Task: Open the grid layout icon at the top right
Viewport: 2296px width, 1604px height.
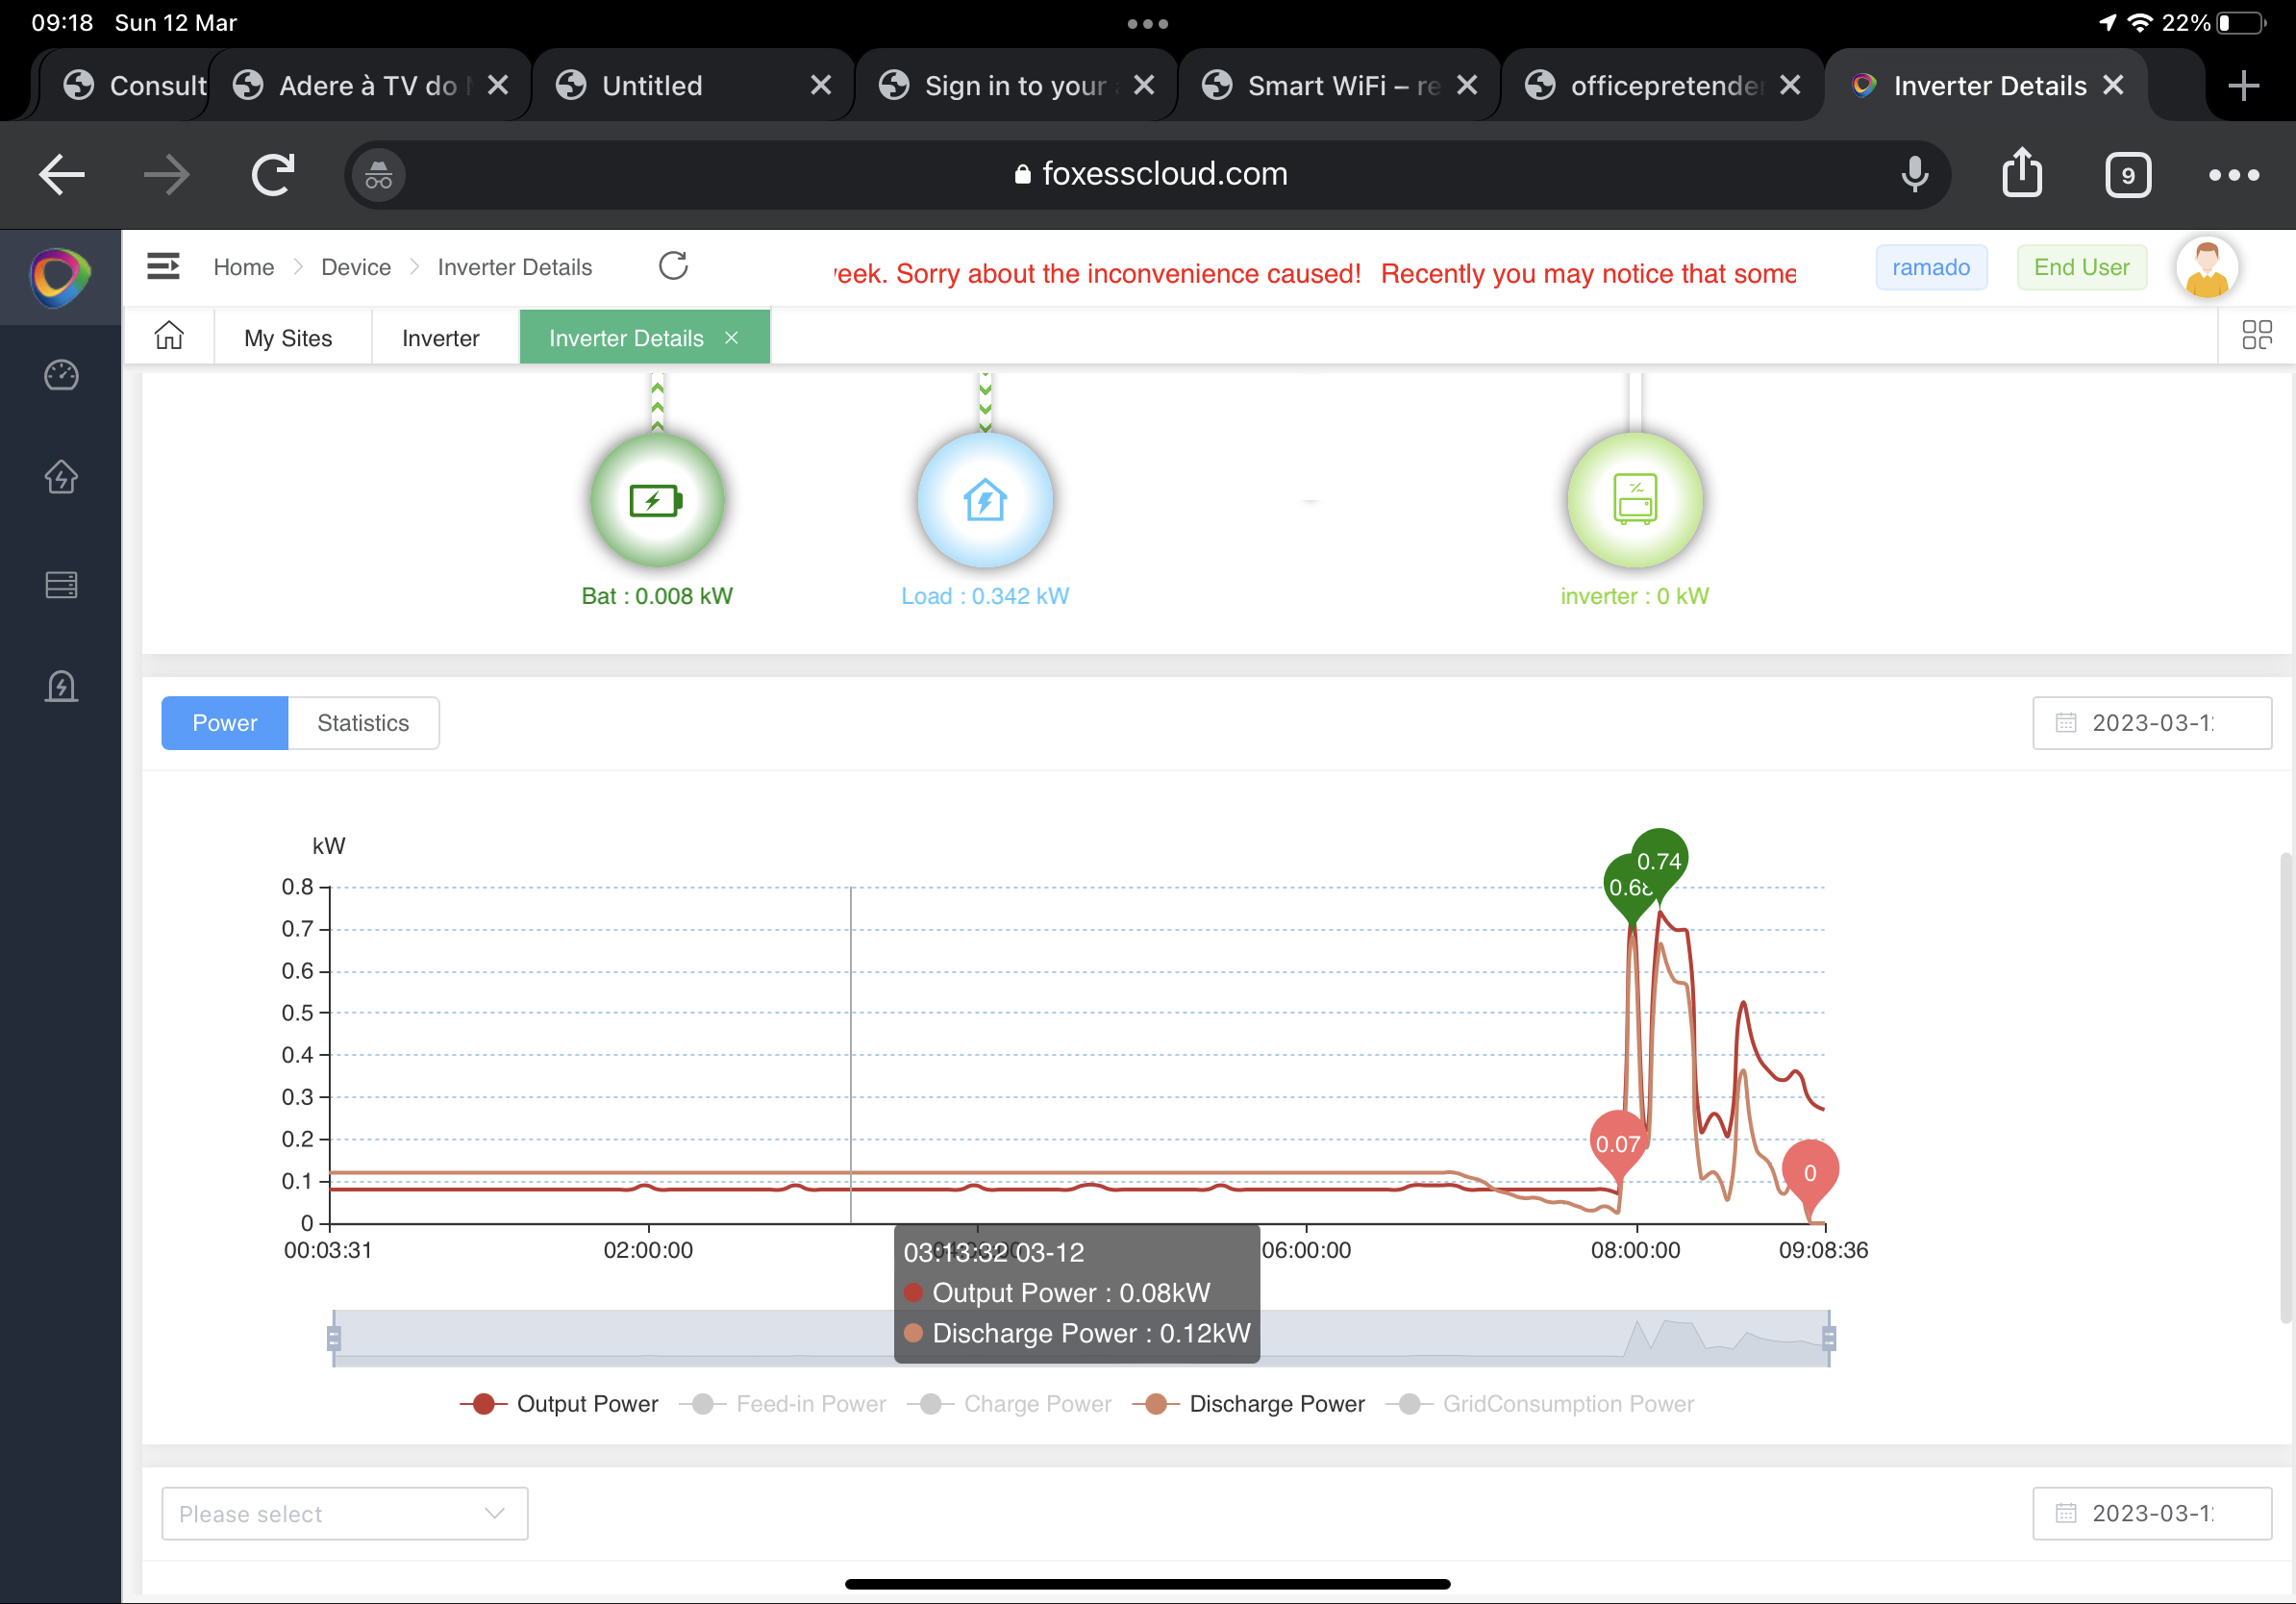Action: [x=2256, y=335]
